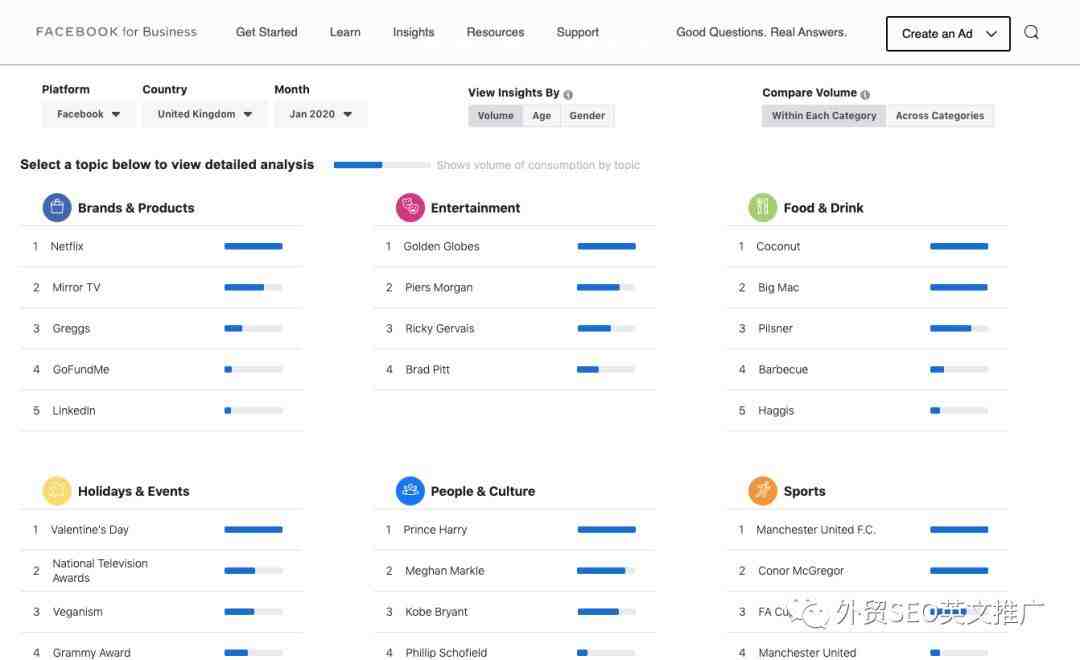
Task: Open the People & Culture category heading
Action: tap(483, 491)
